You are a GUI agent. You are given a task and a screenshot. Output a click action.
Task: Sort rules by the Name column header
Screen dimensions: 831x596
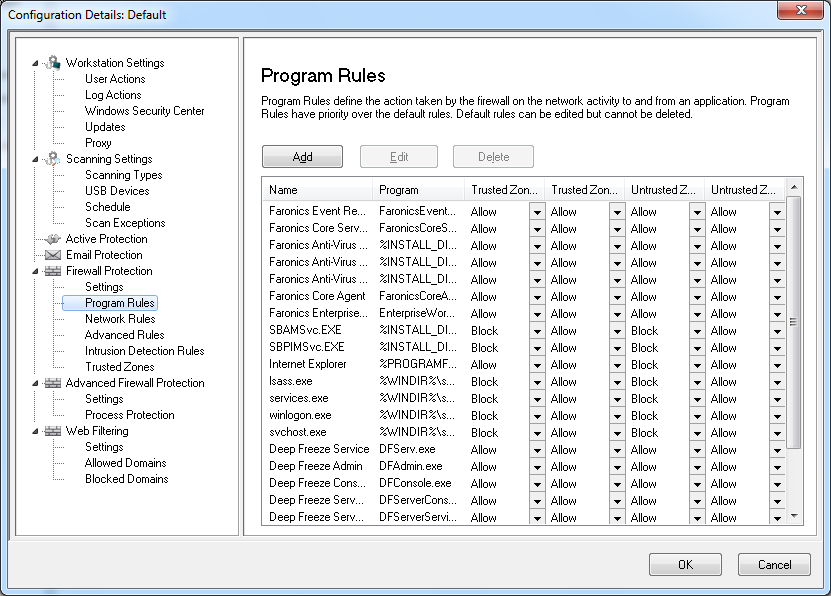317,189
